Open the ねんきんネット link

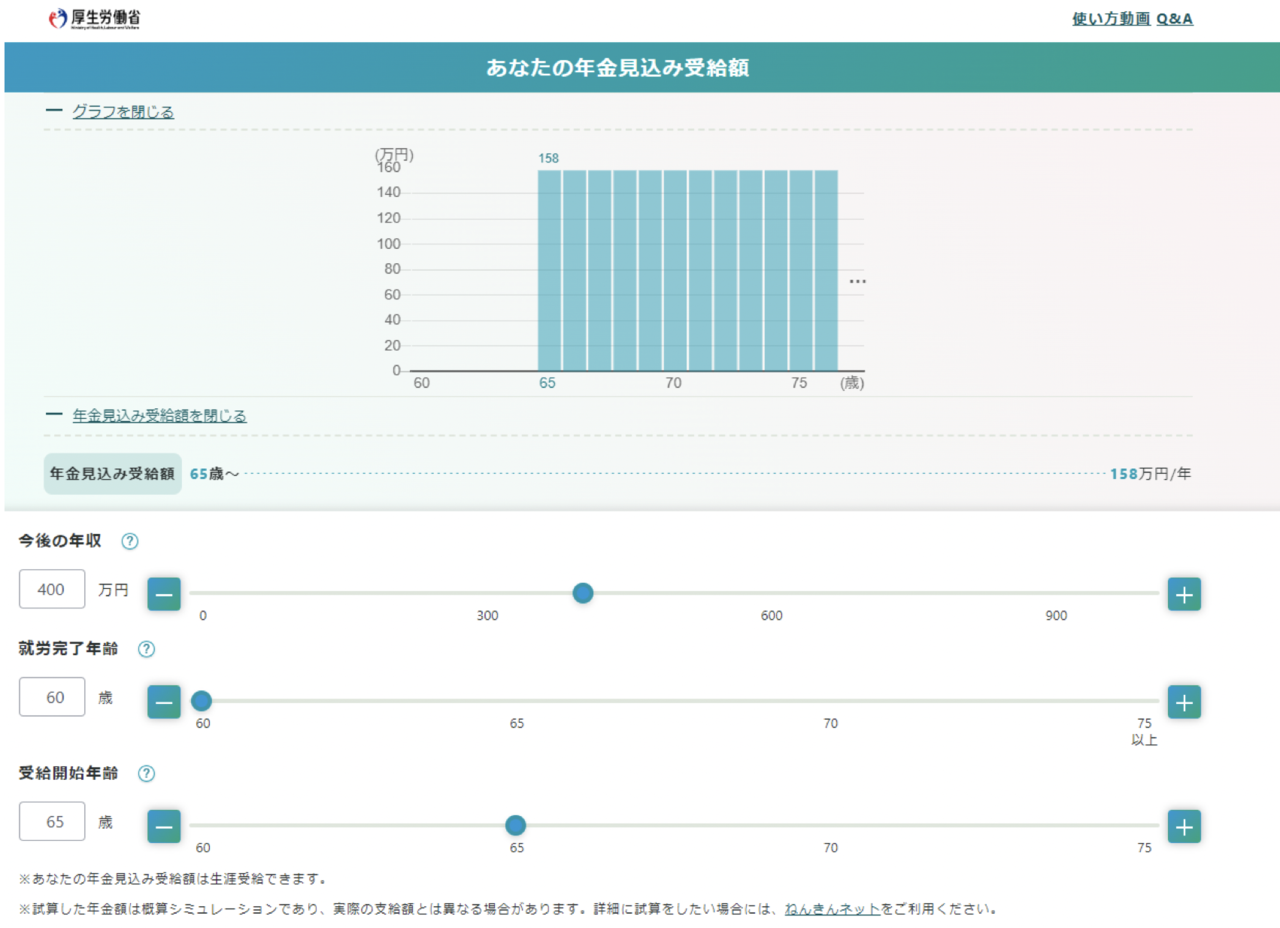(832, 909)
